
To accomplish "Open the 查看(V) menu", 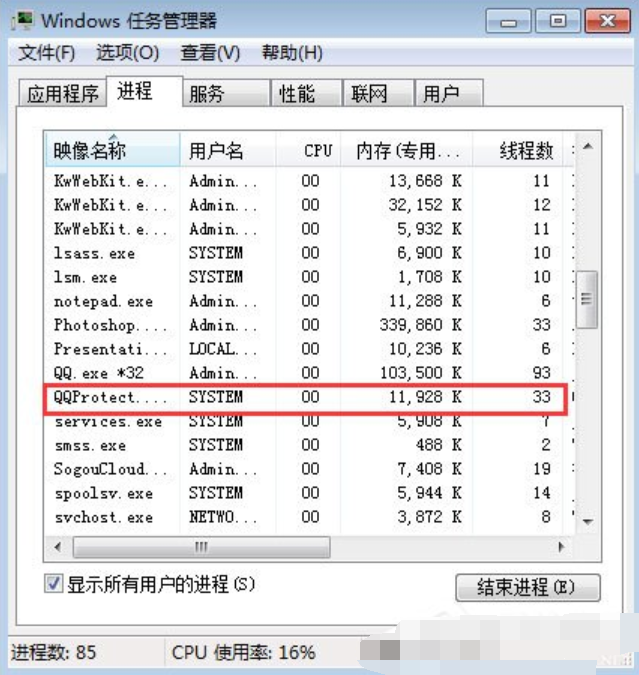I will 210,53.
